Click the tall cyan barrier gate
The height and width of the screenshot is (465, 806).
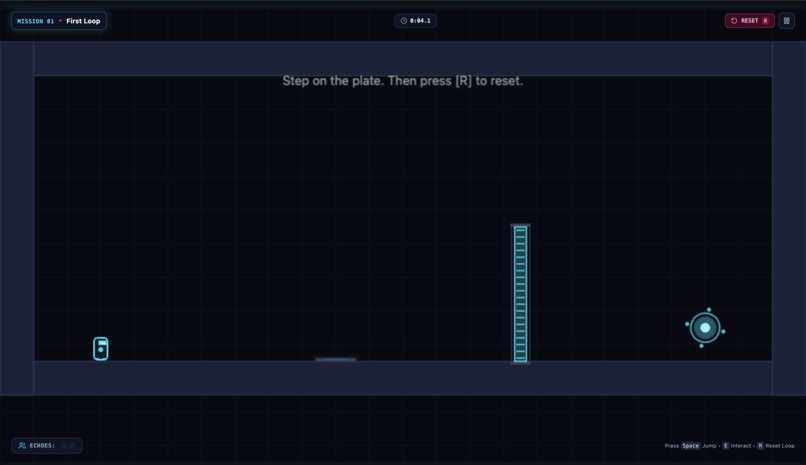coord(520,294)
